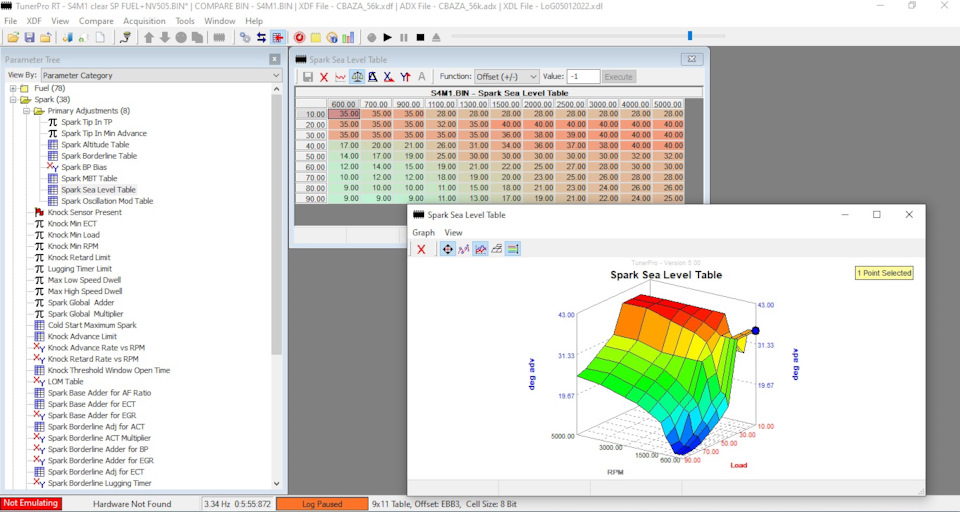Click the eject triangle button in main toolbar
The image size is (960, 512).
436,37
